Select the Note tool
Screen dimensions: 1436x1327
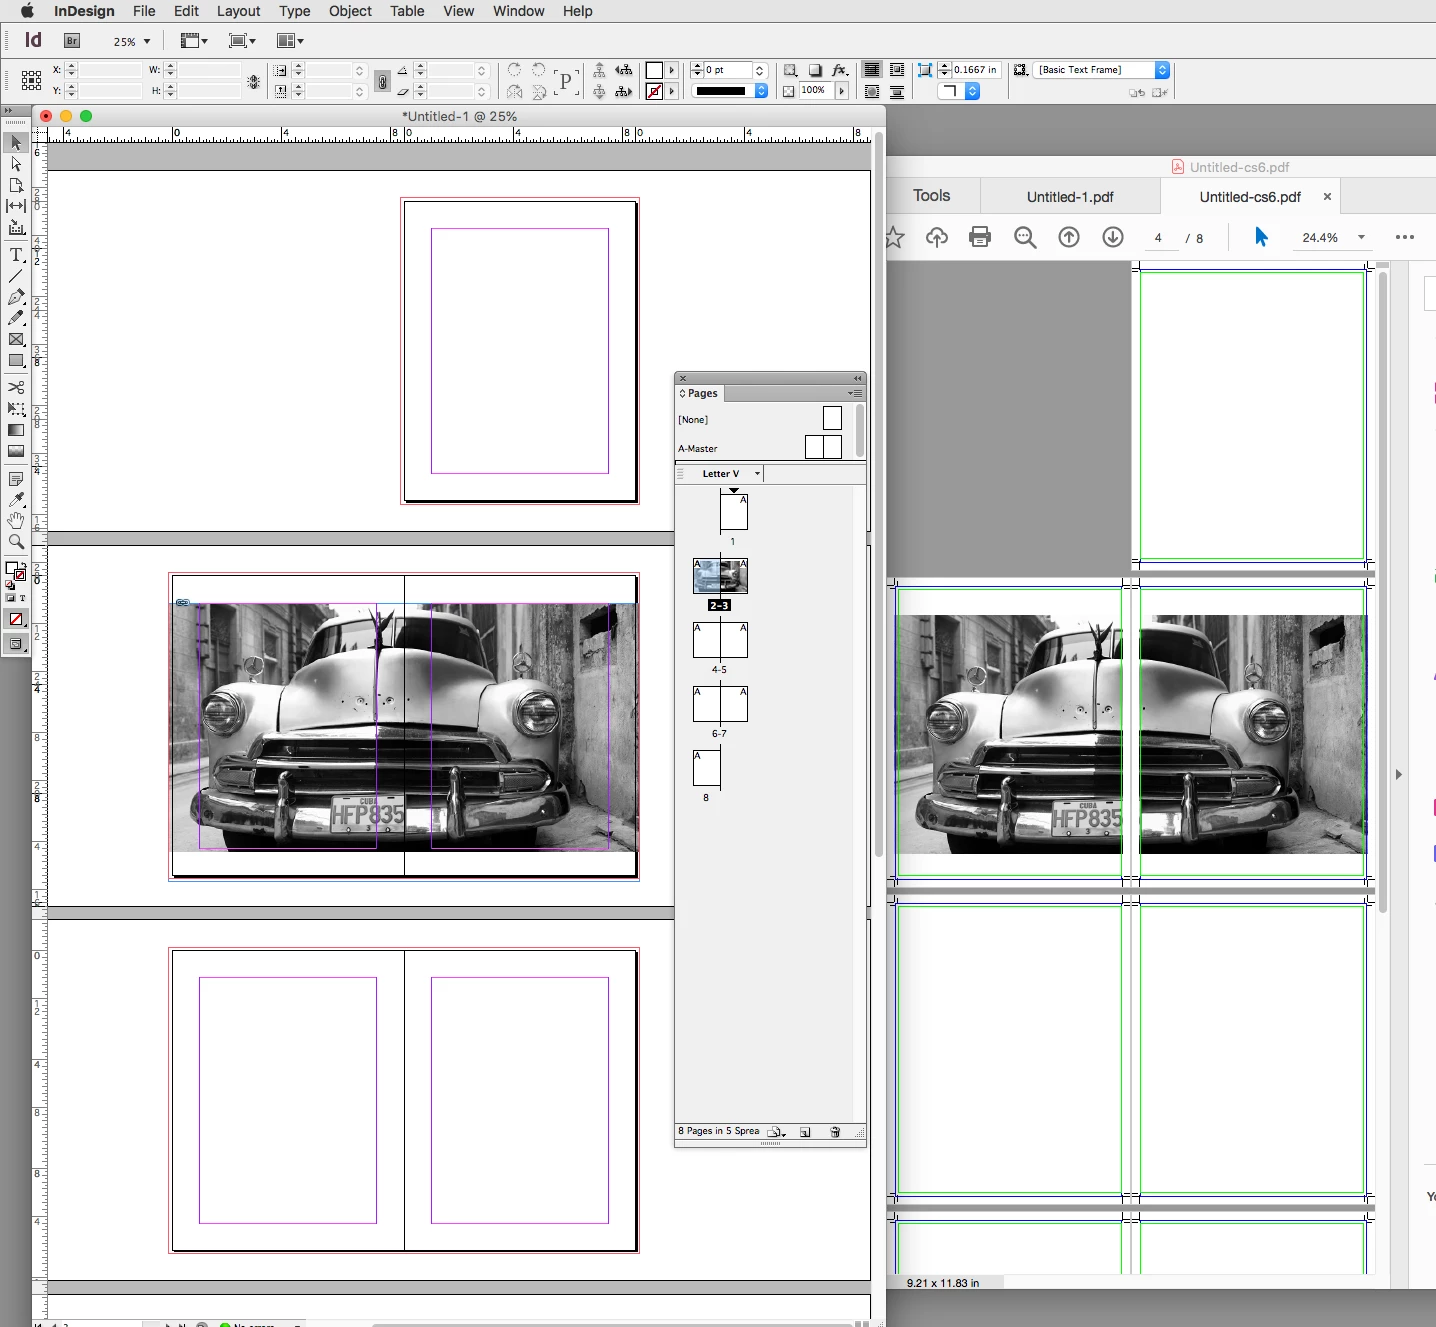coord(16,479)
